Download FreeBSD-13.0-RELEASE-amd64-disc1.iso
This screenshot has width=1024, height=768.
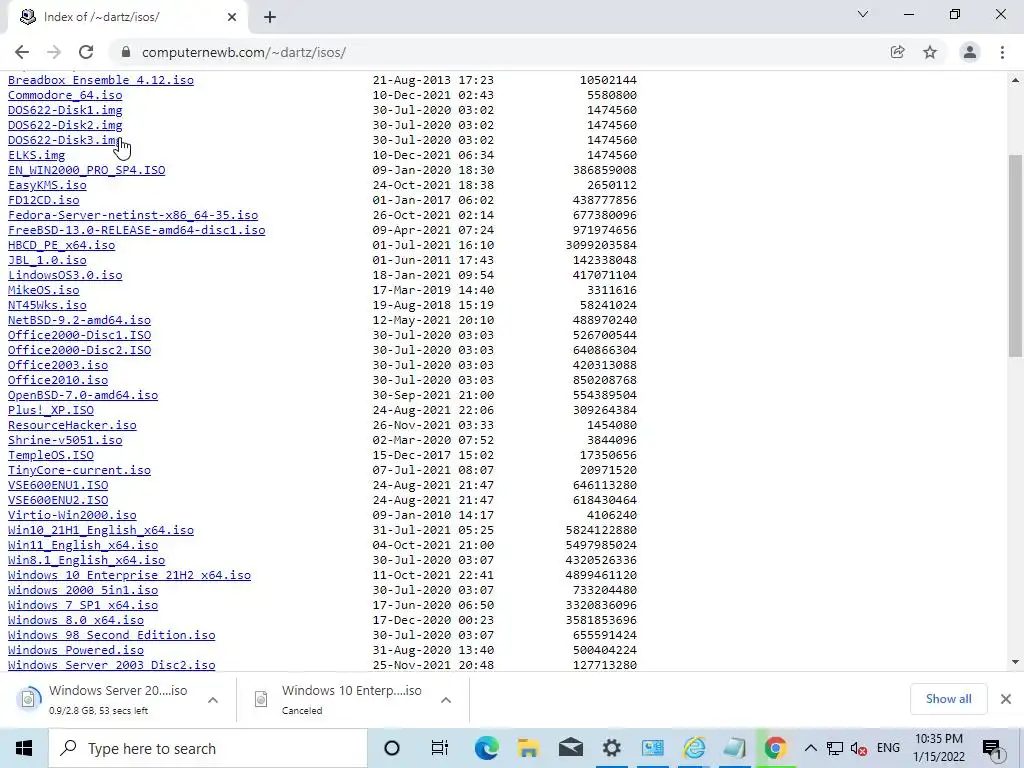[x=136, y=230]
